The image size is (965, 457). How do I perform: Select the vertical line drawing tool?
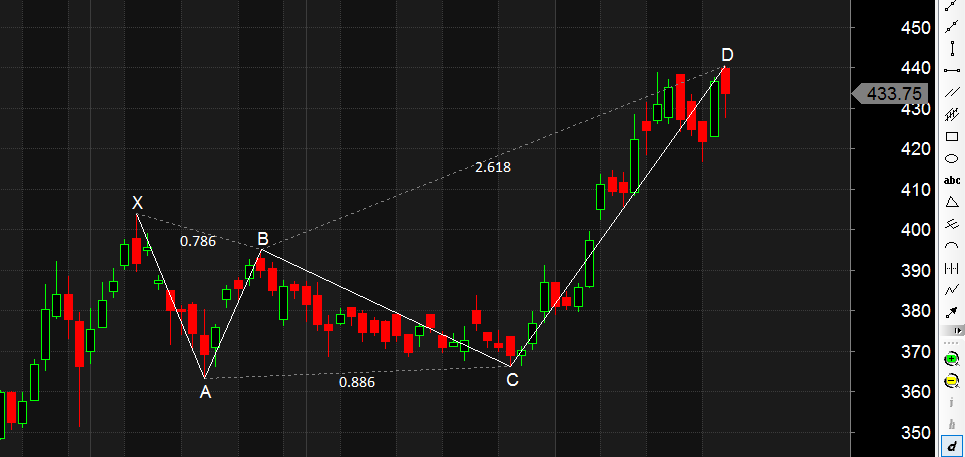(x=952, y=48)
